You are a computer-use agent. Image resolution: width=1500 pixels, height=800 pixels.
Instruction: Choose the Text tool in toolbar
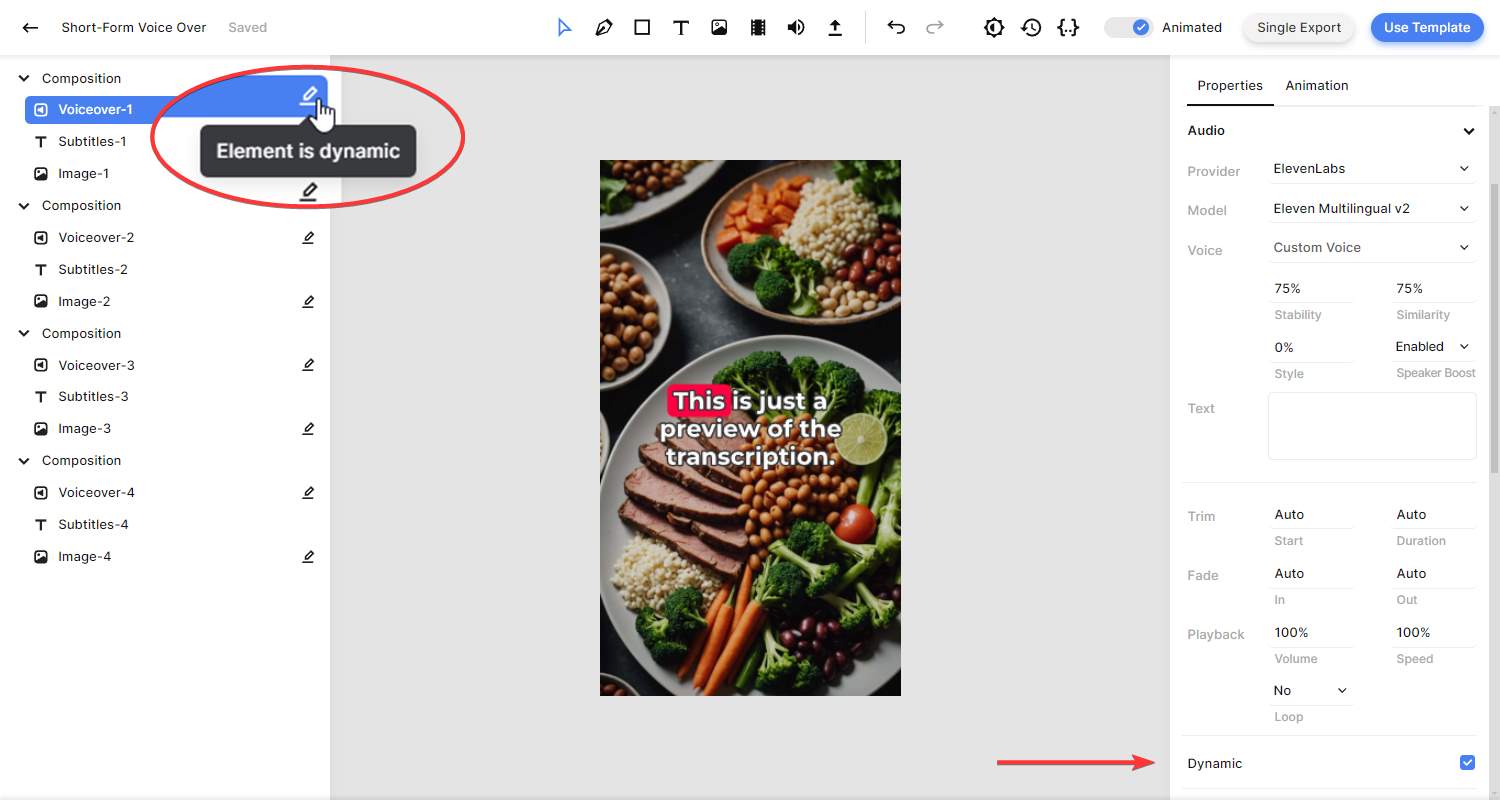click(x=681, y=28)
